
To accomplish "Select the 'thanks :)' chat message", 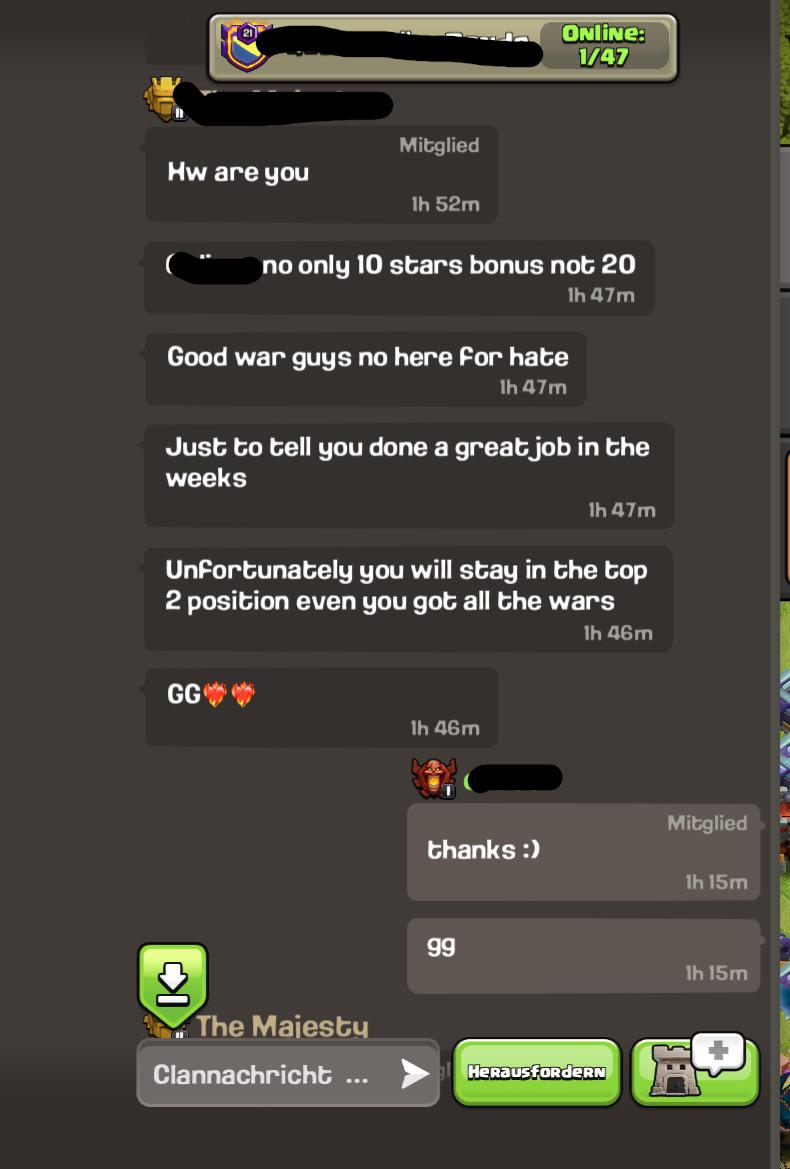I will click(584, 851).
